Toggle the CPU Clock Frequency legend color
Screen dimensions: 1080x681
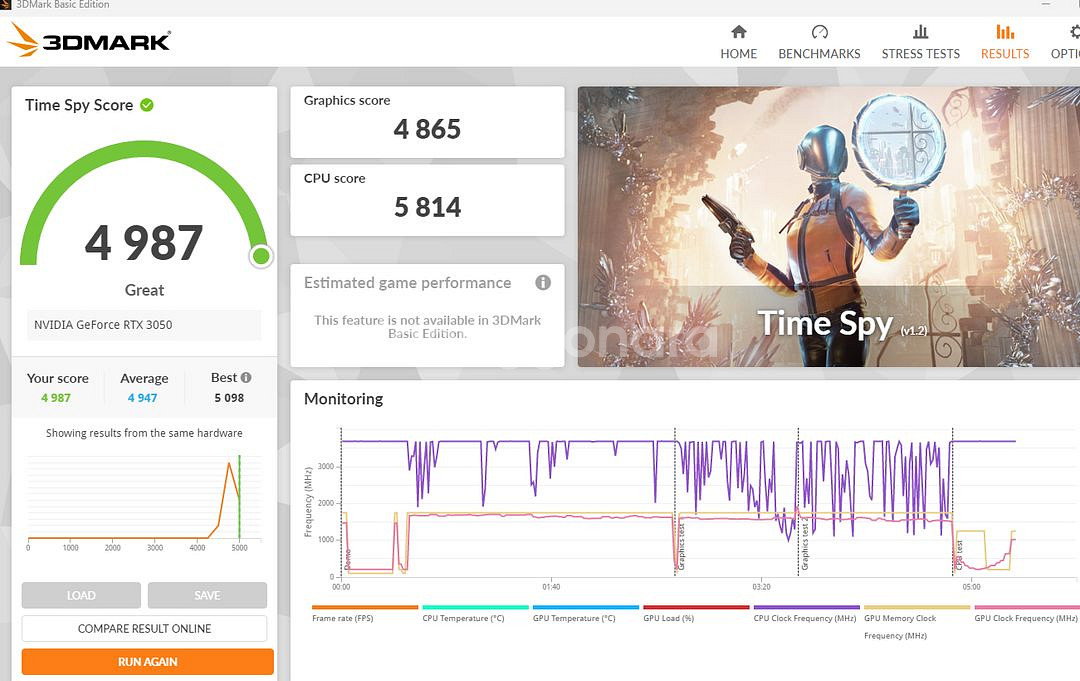pos(807,607)
